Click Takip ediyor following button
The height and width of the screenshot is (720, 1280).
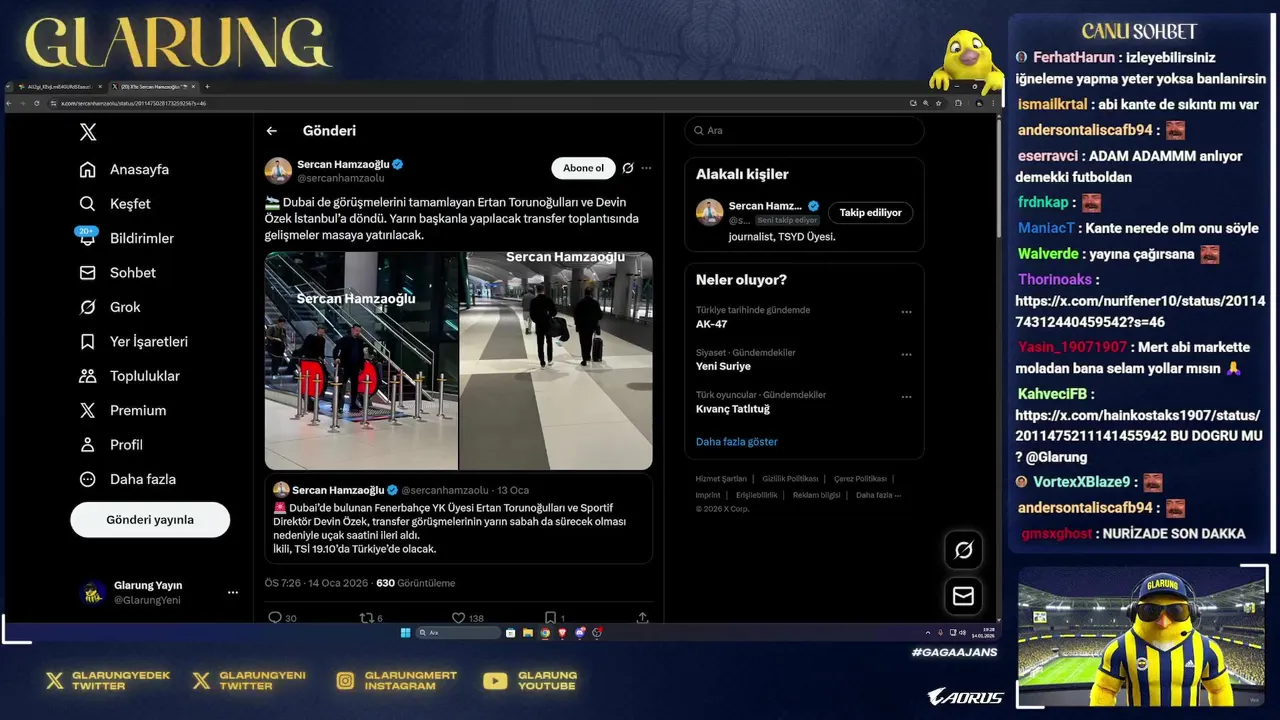tap(870, 212)
